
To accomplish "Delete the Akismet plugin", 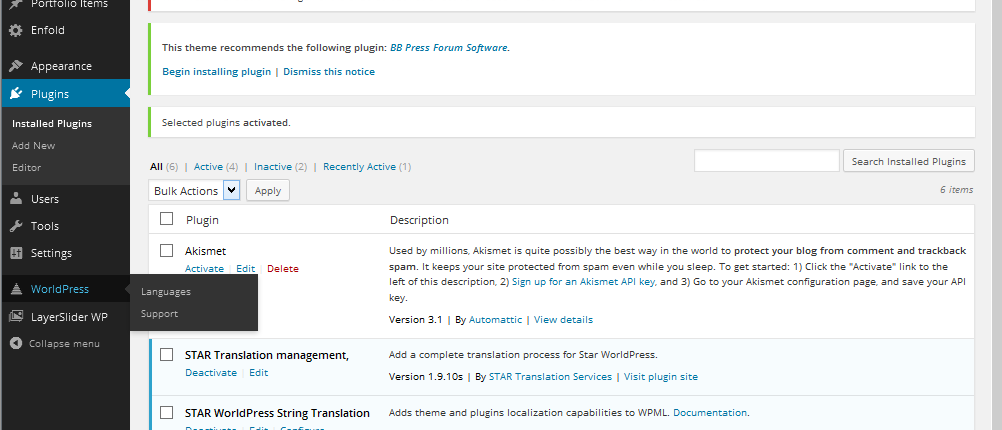I will 282,269.
